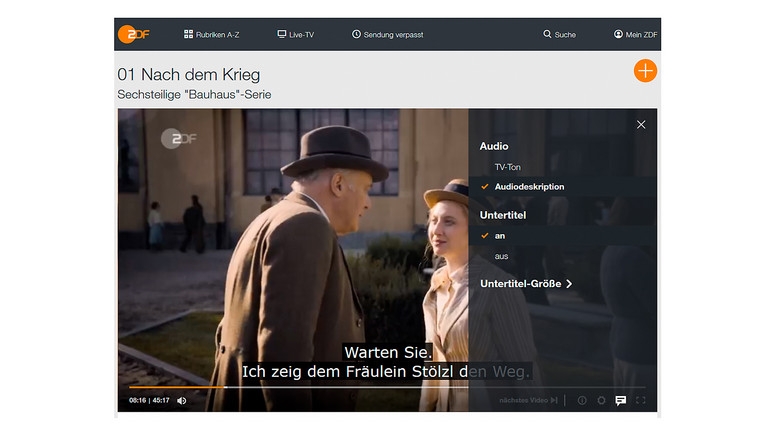Image resolution: width=768 pixels, height=432 pixels.
Task: Click the Suche search icon
Action: pyautogui.click(x=548, y=34)
